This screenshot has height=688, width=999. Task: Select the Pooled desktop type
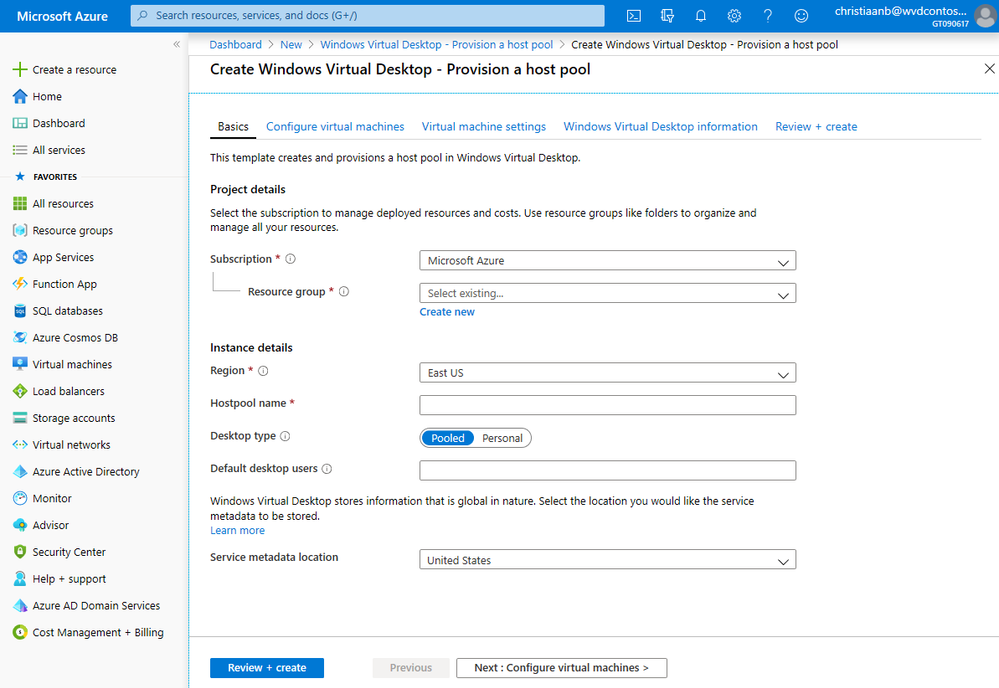click(x=448, y=438)
